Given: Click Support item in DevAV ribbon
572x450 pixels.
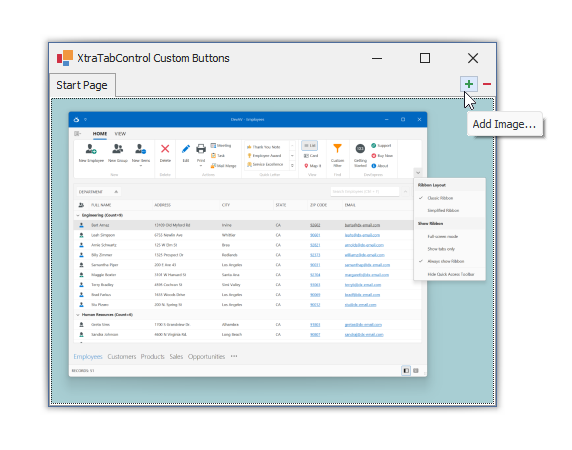Looking at the screenshot, I should point(381,146).
